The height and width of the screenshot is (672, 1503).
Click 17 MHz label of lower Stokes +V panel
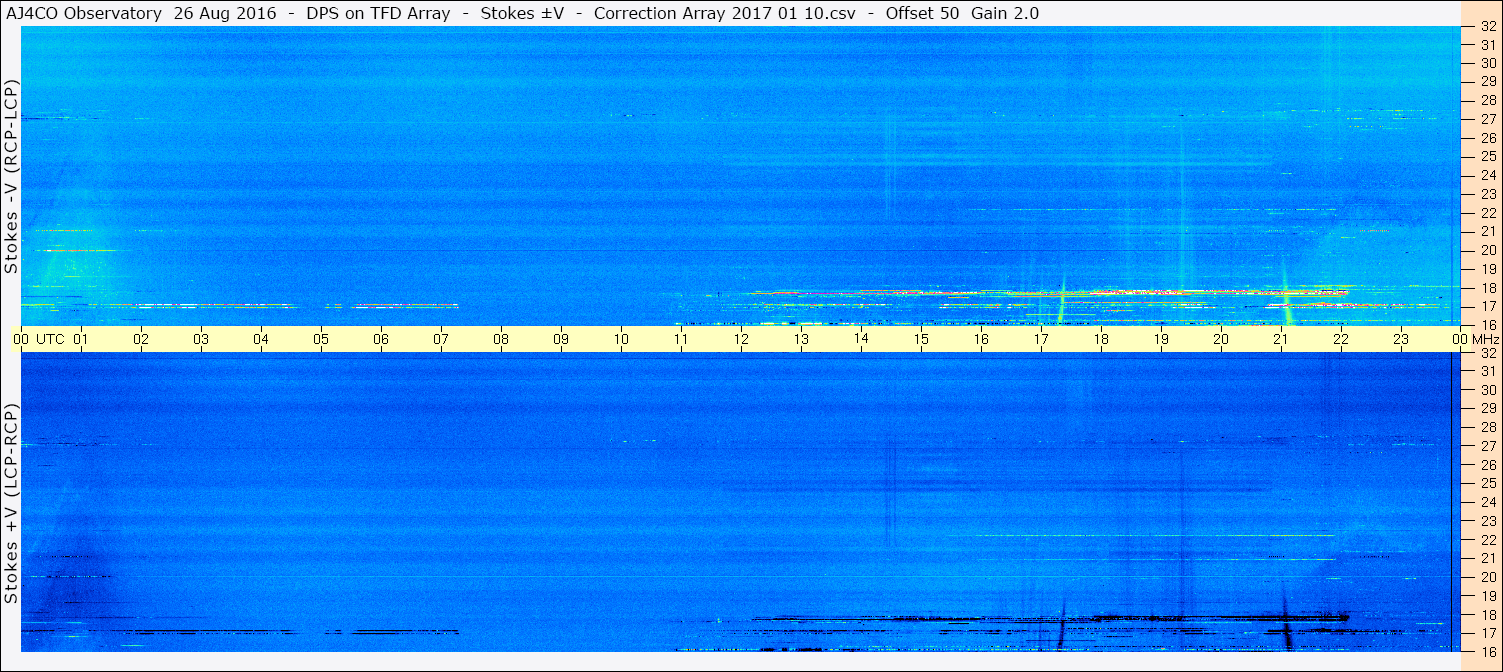coord(1488,633)
